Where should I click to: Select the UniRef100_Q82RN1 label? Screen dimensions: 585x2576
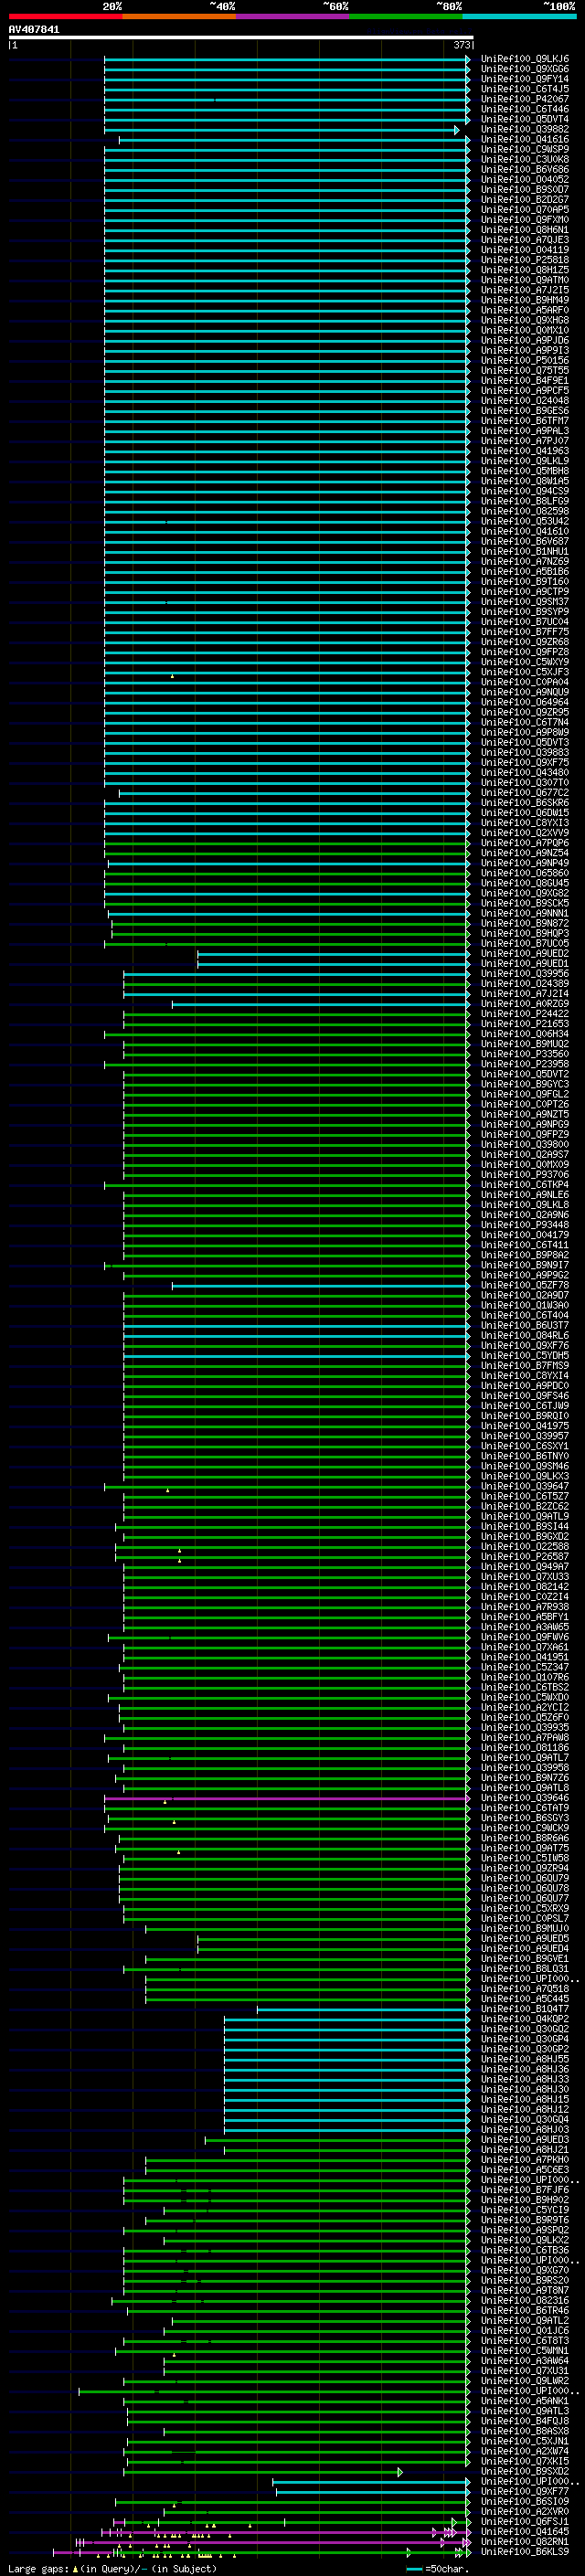pos(525,2541)
